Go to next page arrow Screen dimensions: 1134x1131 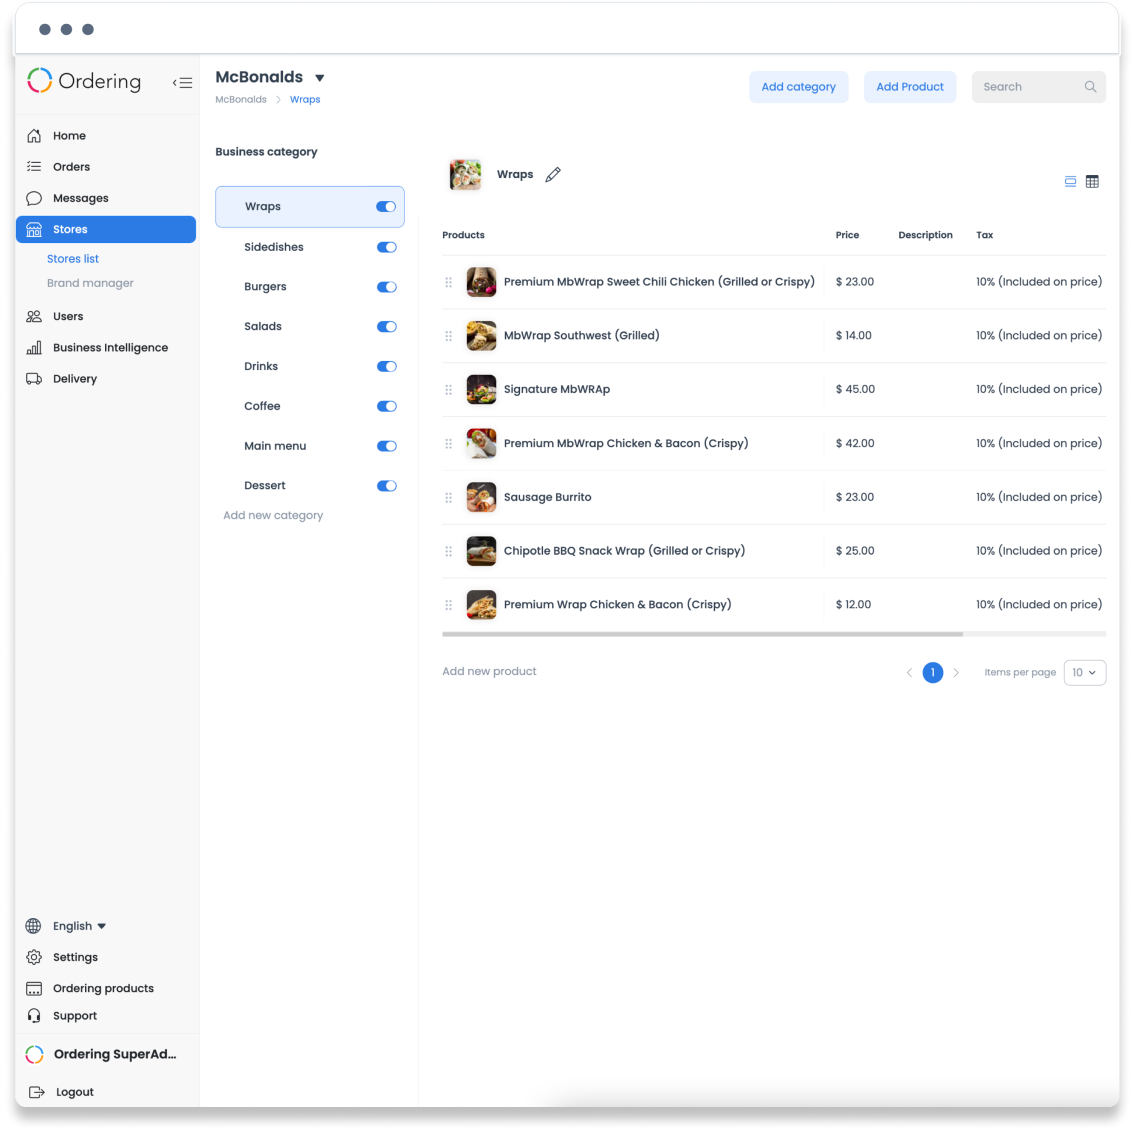tap(956, 673)
